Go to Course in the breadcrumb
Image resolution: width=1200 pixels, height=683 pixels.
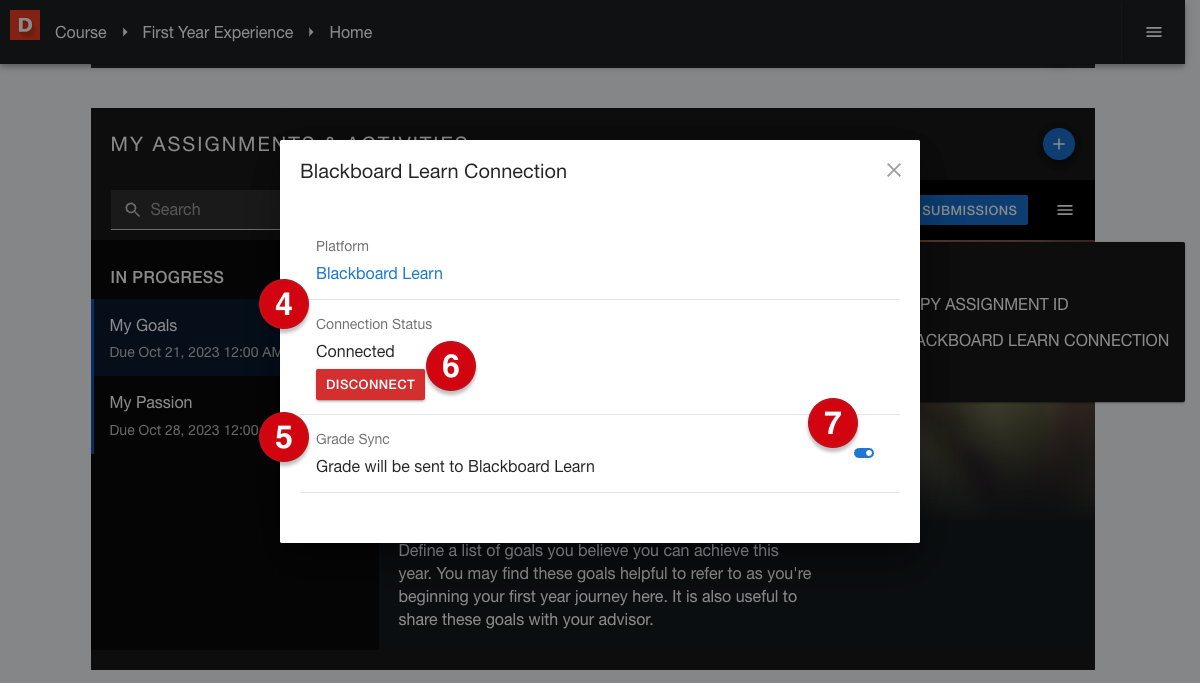[x=80, y=32]
